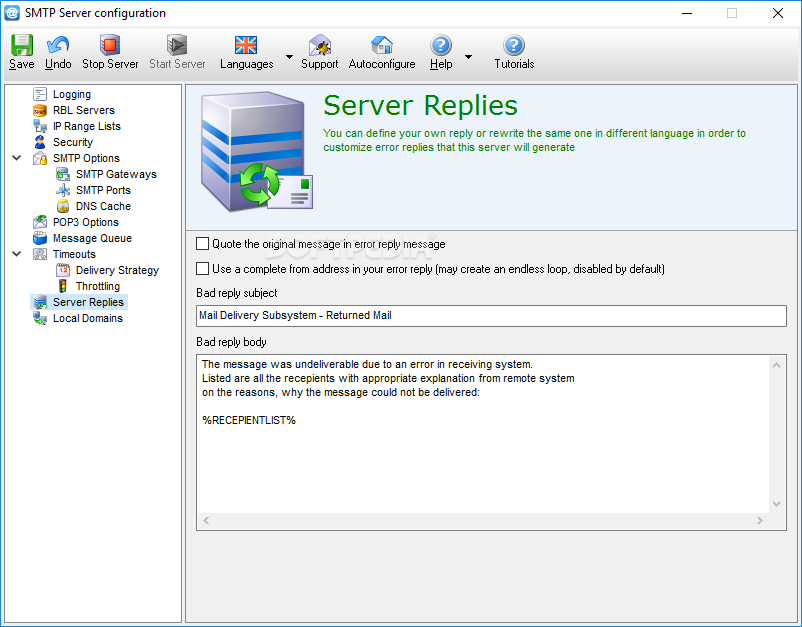Go to IP Range Lists
Image resolution: width=802 pixels, height=627 pixels.
click(x=86, y=126)
